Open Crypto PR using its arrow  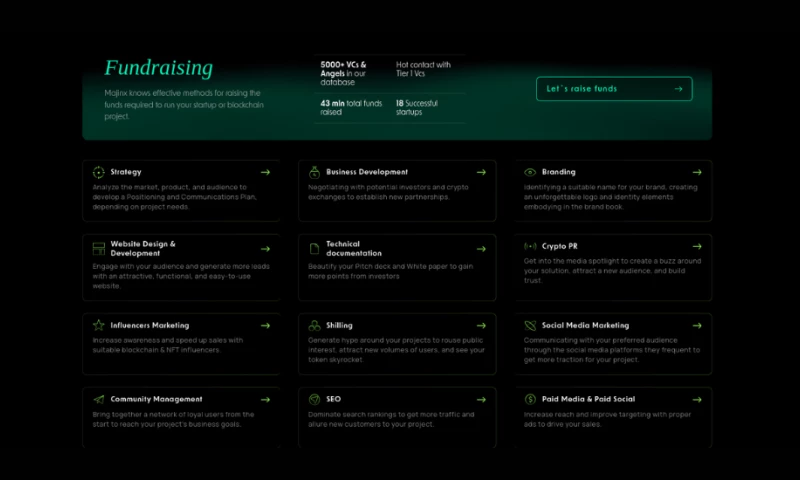click(x=697, y=246)
